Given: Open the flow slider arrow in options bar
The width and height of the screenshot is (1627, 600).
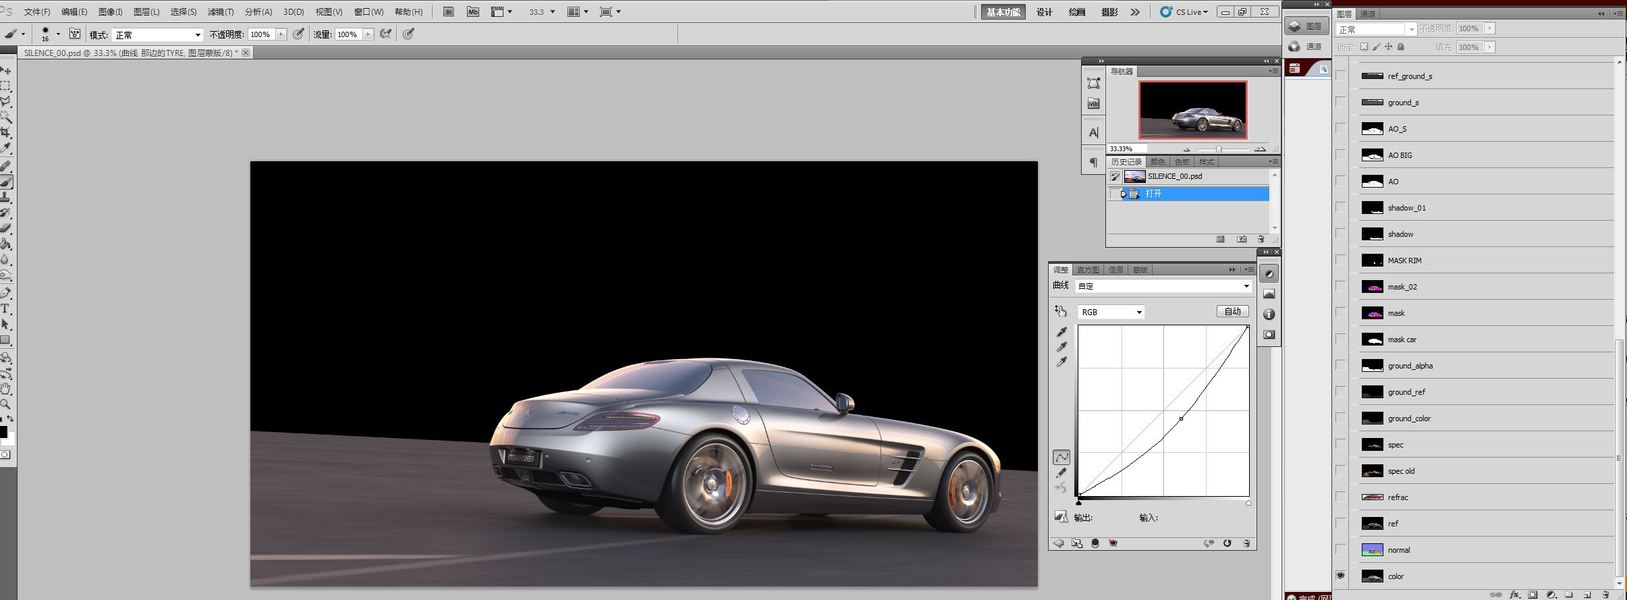Looking at the screenshot, I should (368, 34).
